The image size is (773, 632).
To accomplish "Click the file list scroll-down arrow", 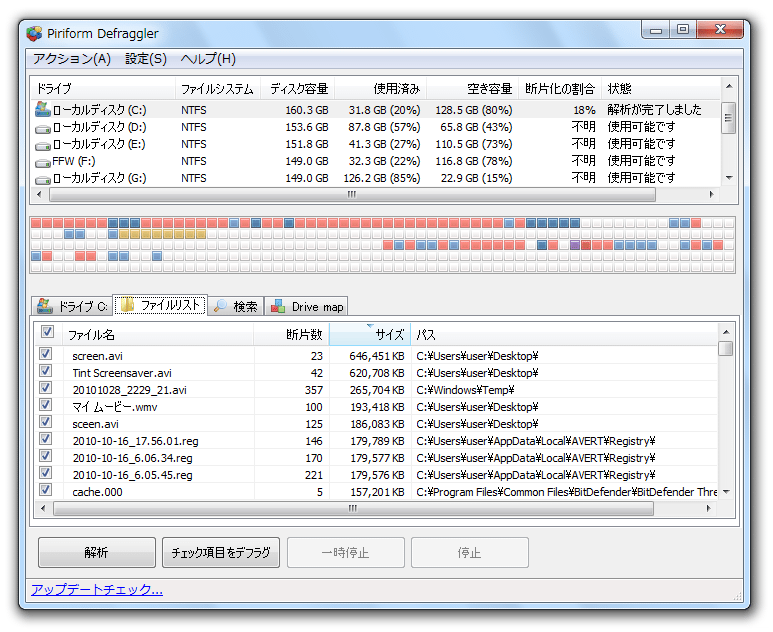I will (x=726, y=492).
